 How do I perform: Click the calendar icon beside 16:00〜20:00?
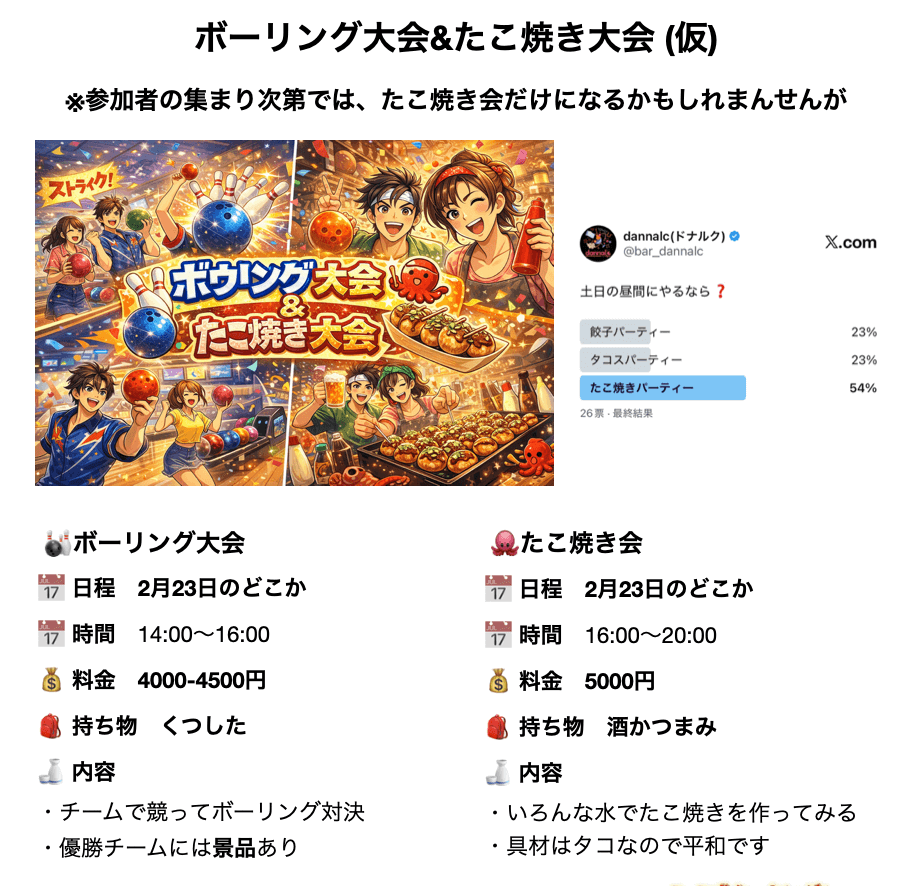click(498, 635)
